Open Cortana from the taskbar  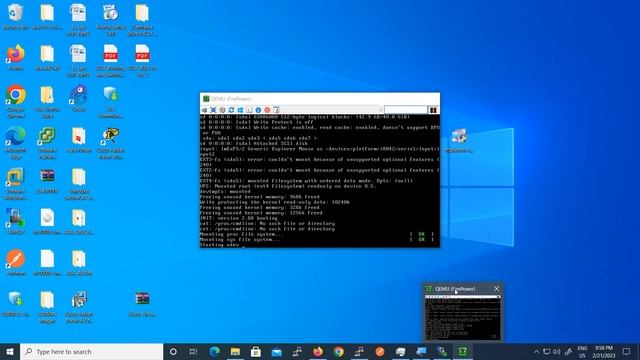click(173, 351)
